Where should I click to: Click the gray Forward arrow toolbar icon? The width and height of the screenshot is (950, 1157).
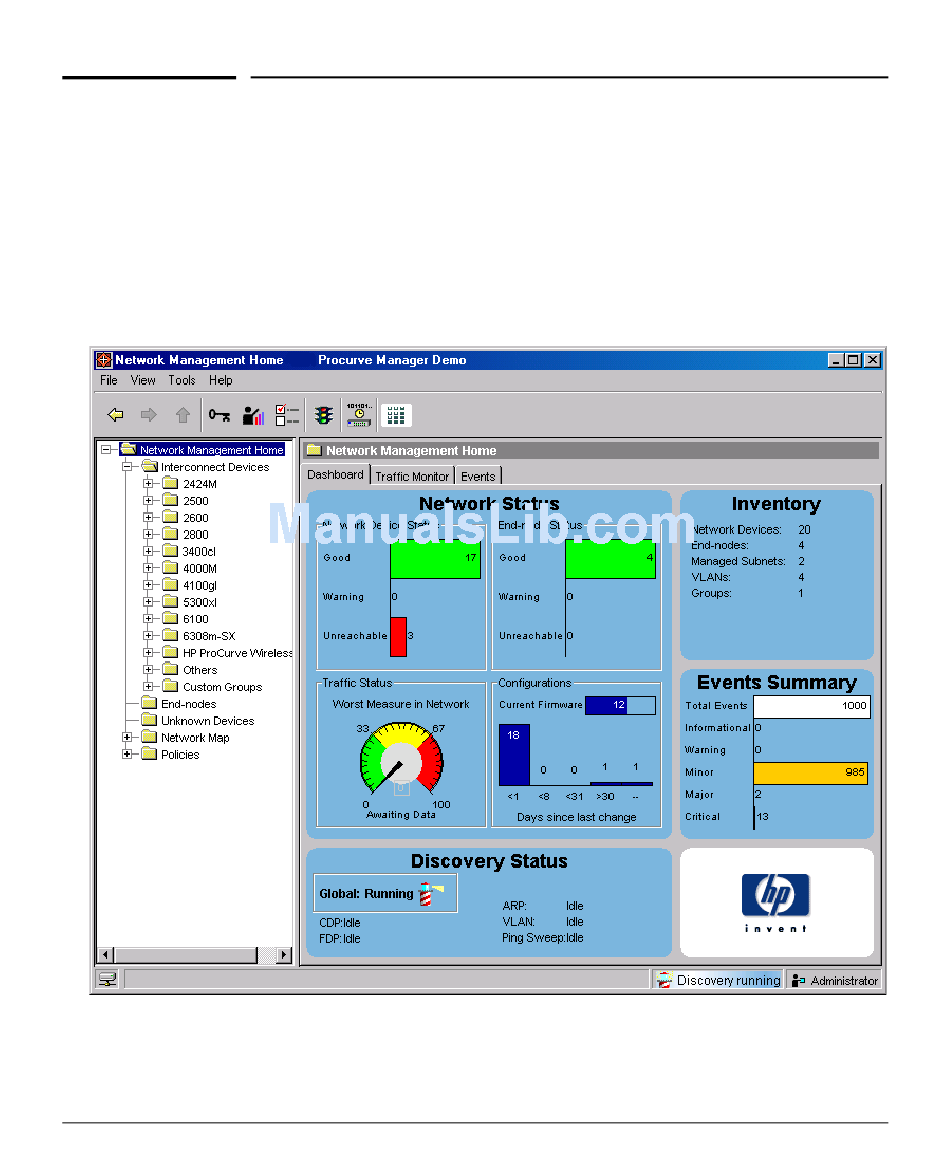(x=148, y=415)
